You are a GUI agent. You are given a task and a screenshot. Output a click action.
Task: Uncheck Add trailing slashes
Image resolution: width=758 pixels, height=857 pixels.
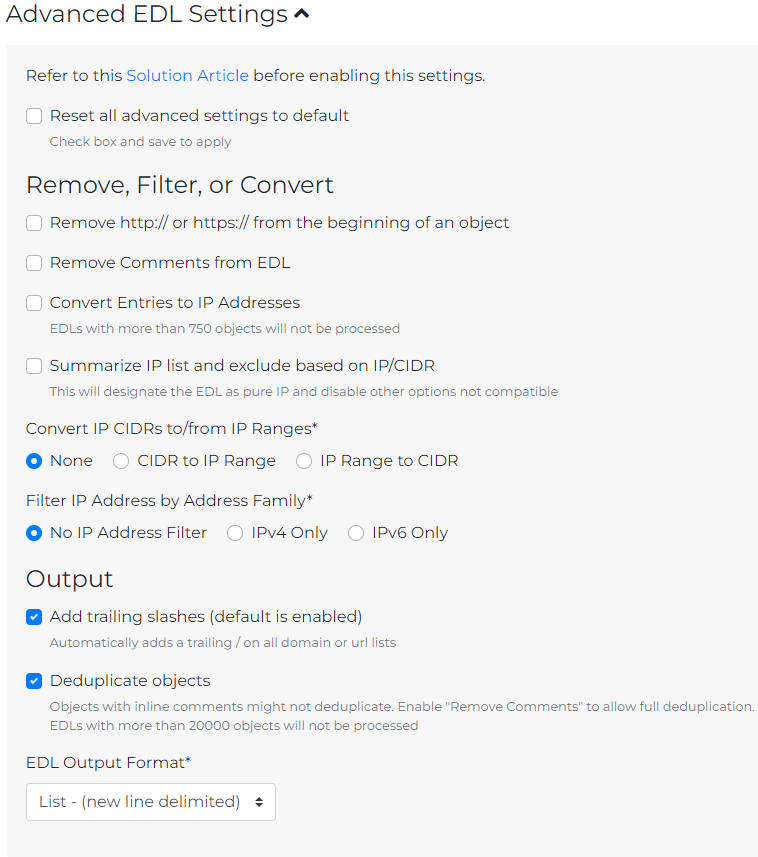pos(33,617)
